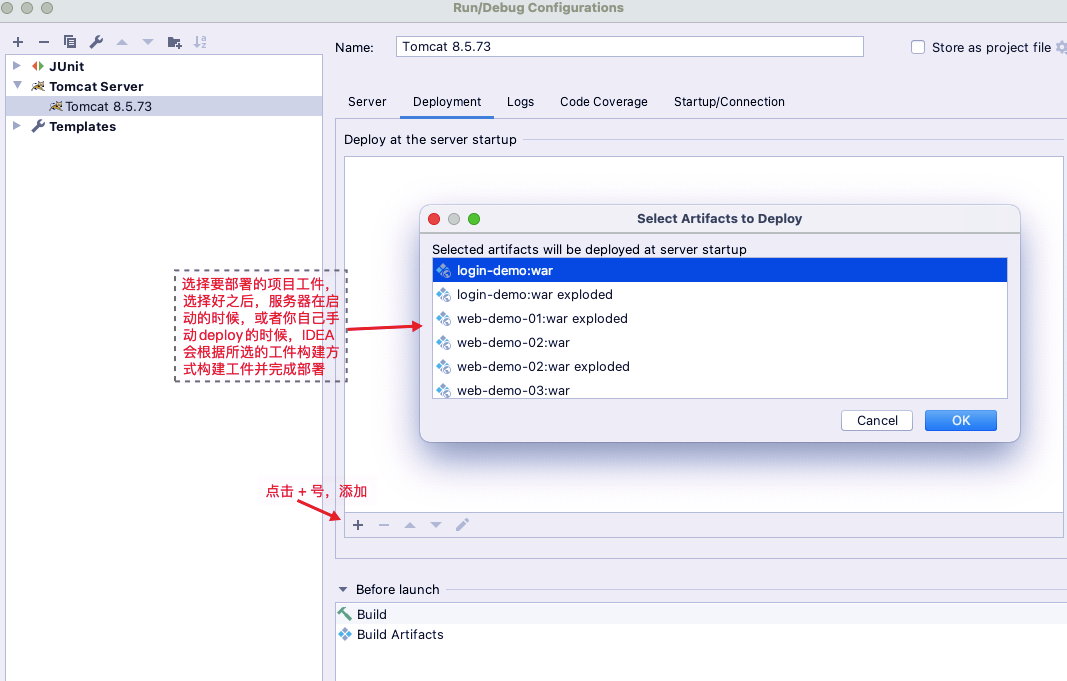Viewport: 1067px width, 681px height.
Task: Open the Startup/Connection tab
Action: (729, 101)
